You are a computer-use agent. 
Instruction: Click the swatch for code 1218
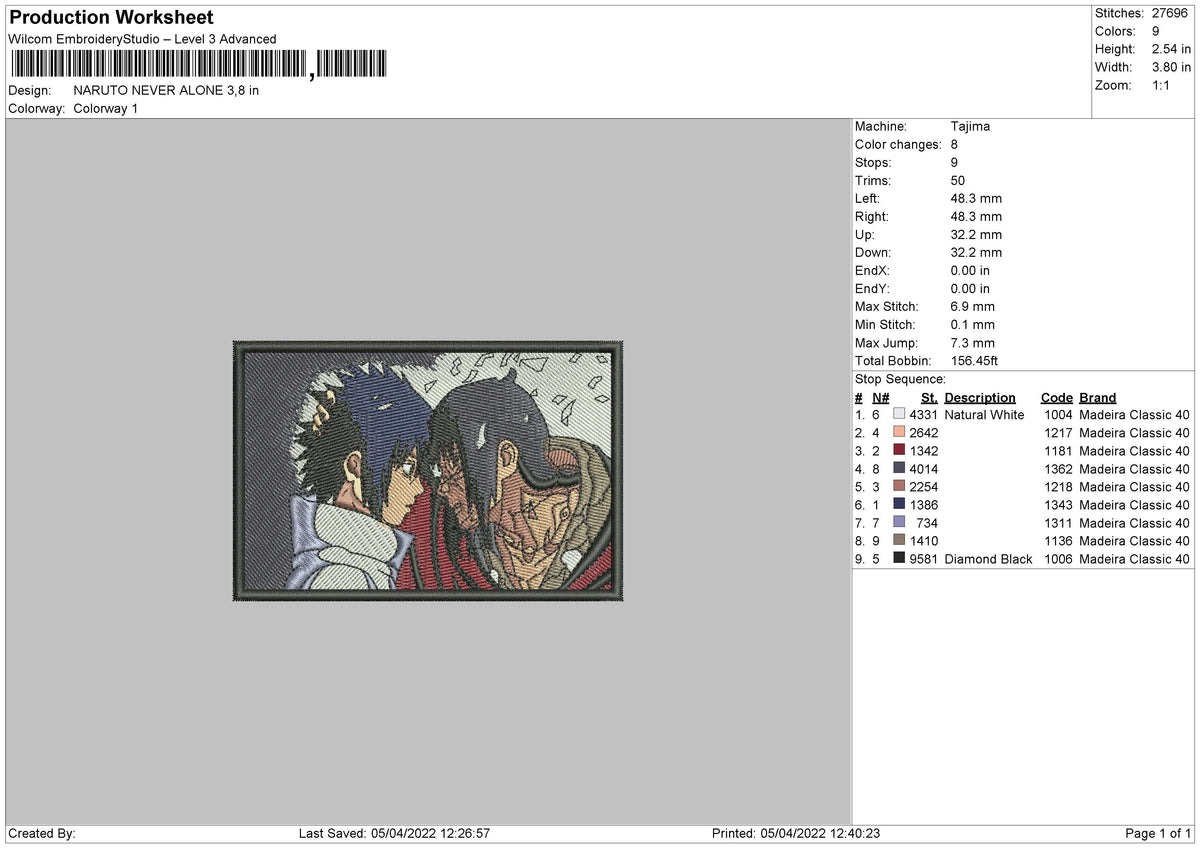tap(899, 486)
